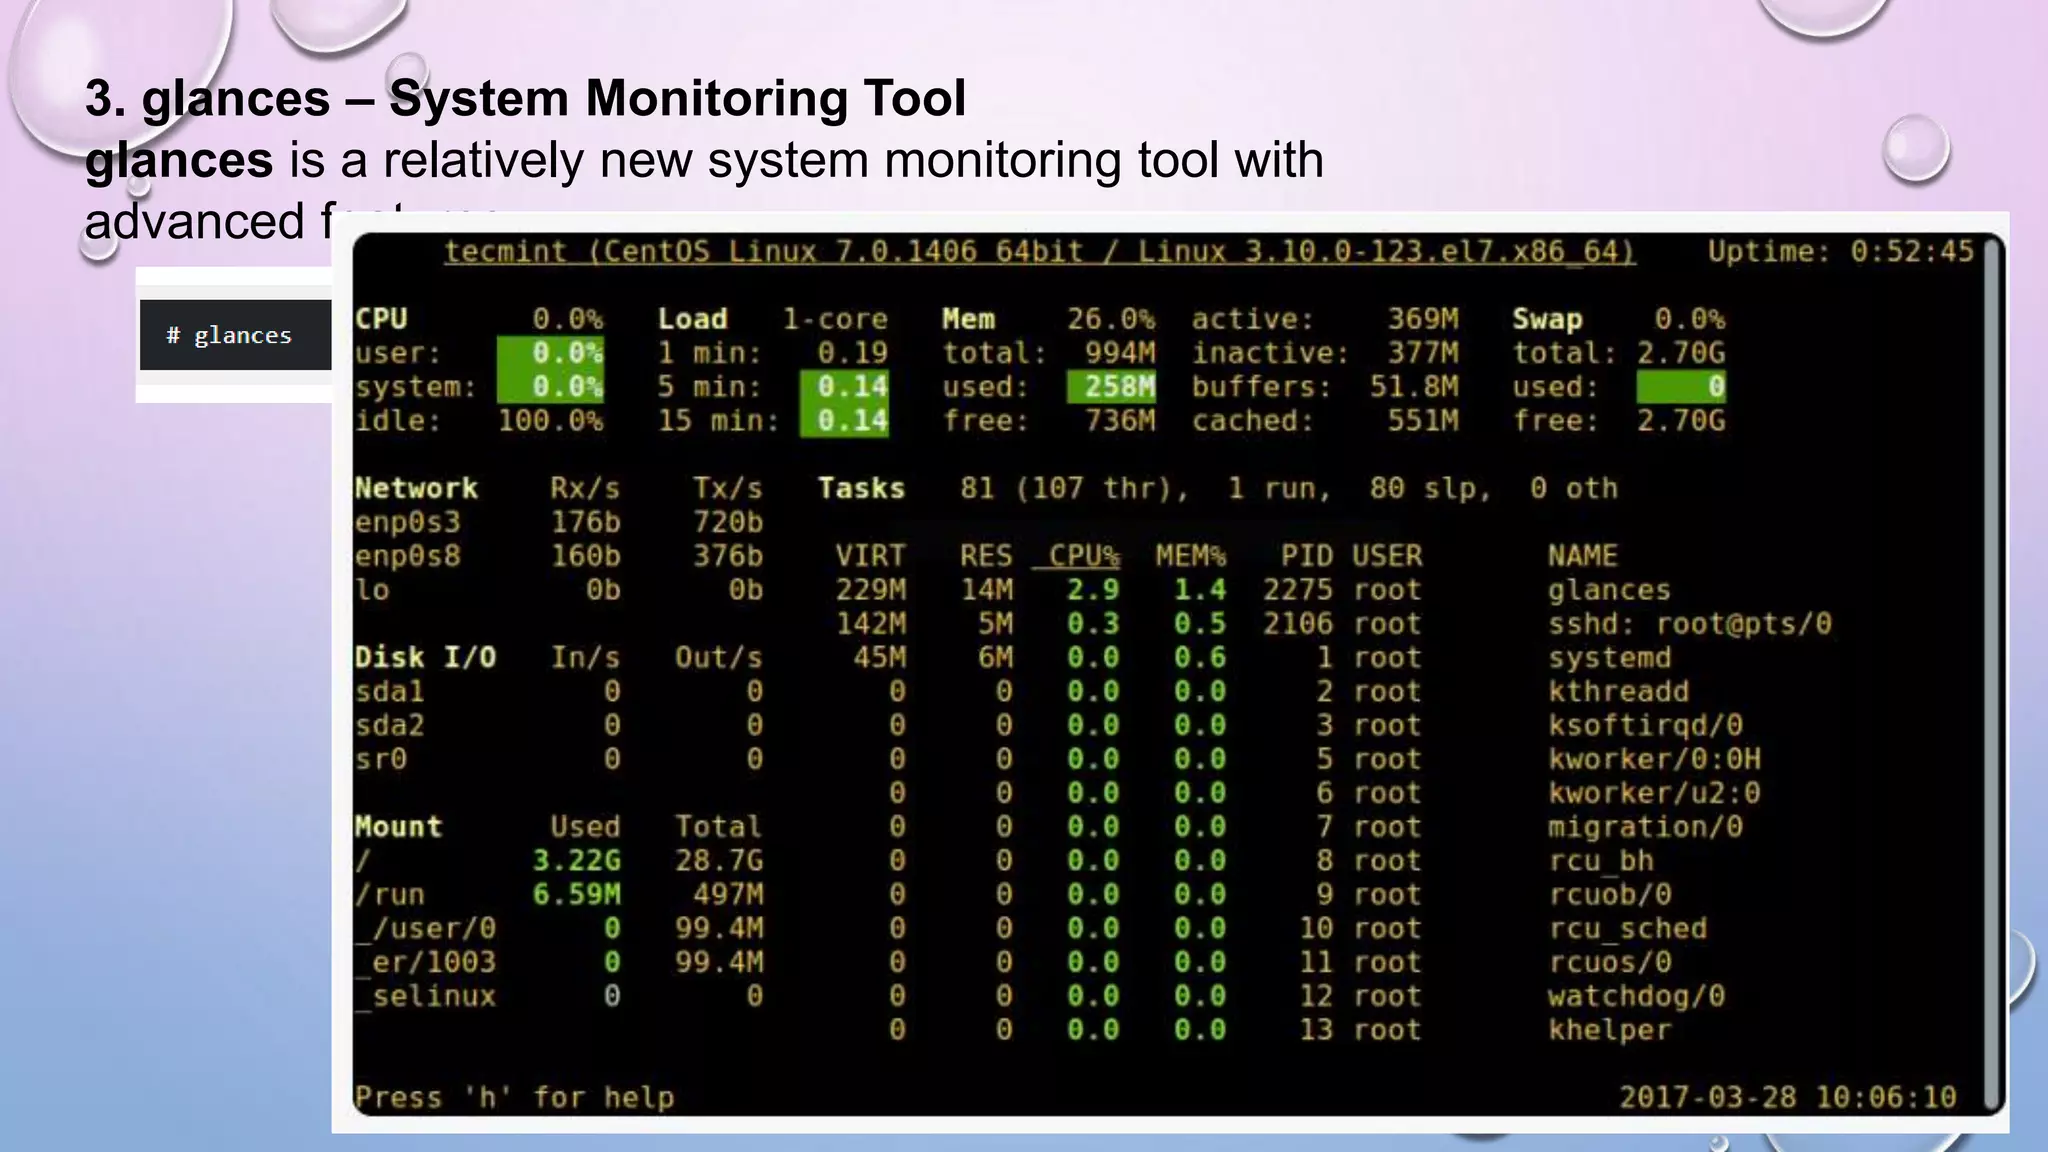
Task: Click the buffers 51.8M value
Action: pos(1414,387)
